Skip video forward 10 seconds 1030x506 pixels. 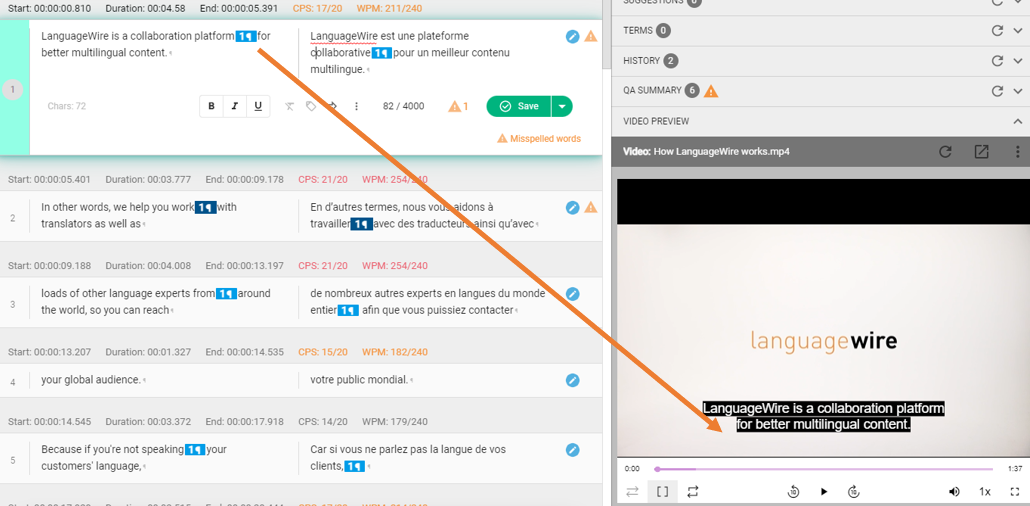point(854,492)
